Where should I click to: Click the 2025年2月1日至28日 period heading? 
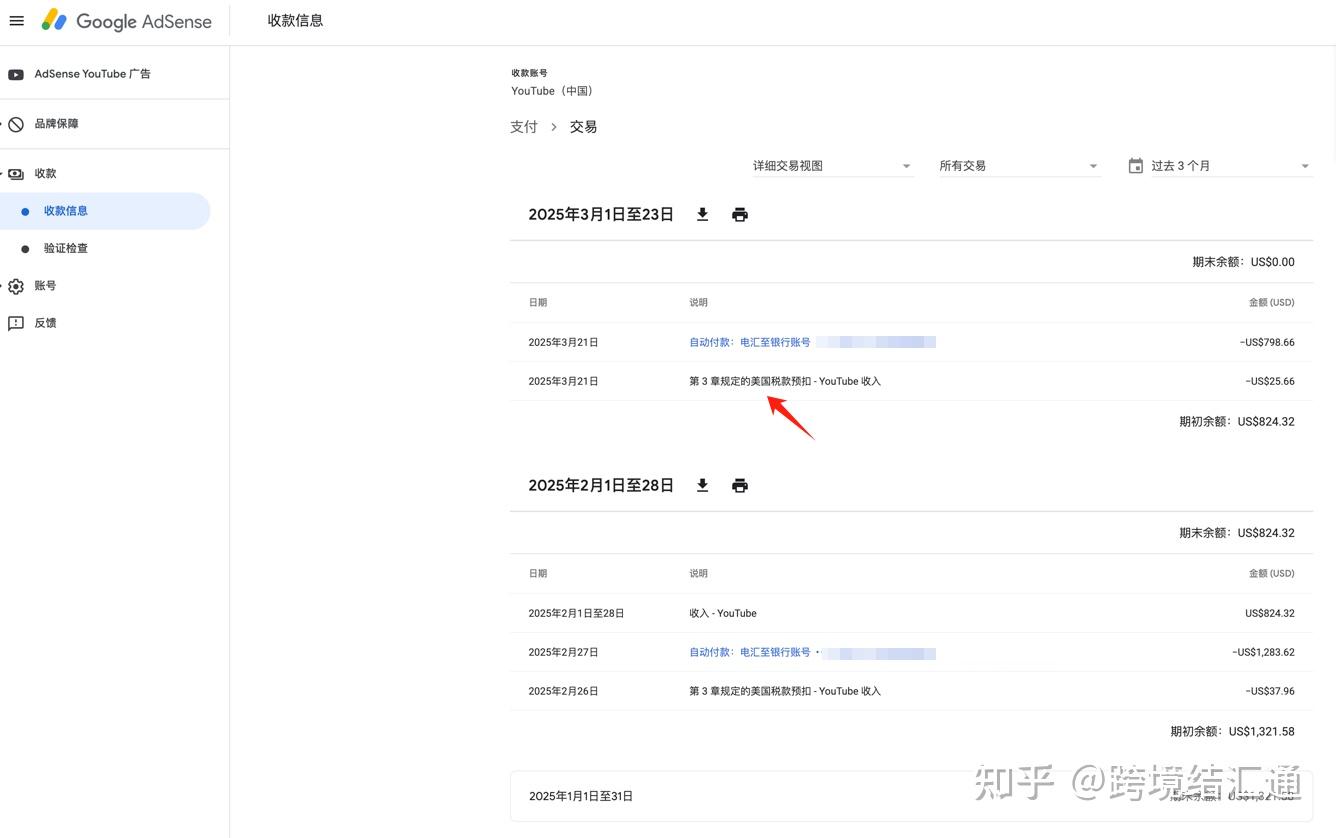coord(601,486)
